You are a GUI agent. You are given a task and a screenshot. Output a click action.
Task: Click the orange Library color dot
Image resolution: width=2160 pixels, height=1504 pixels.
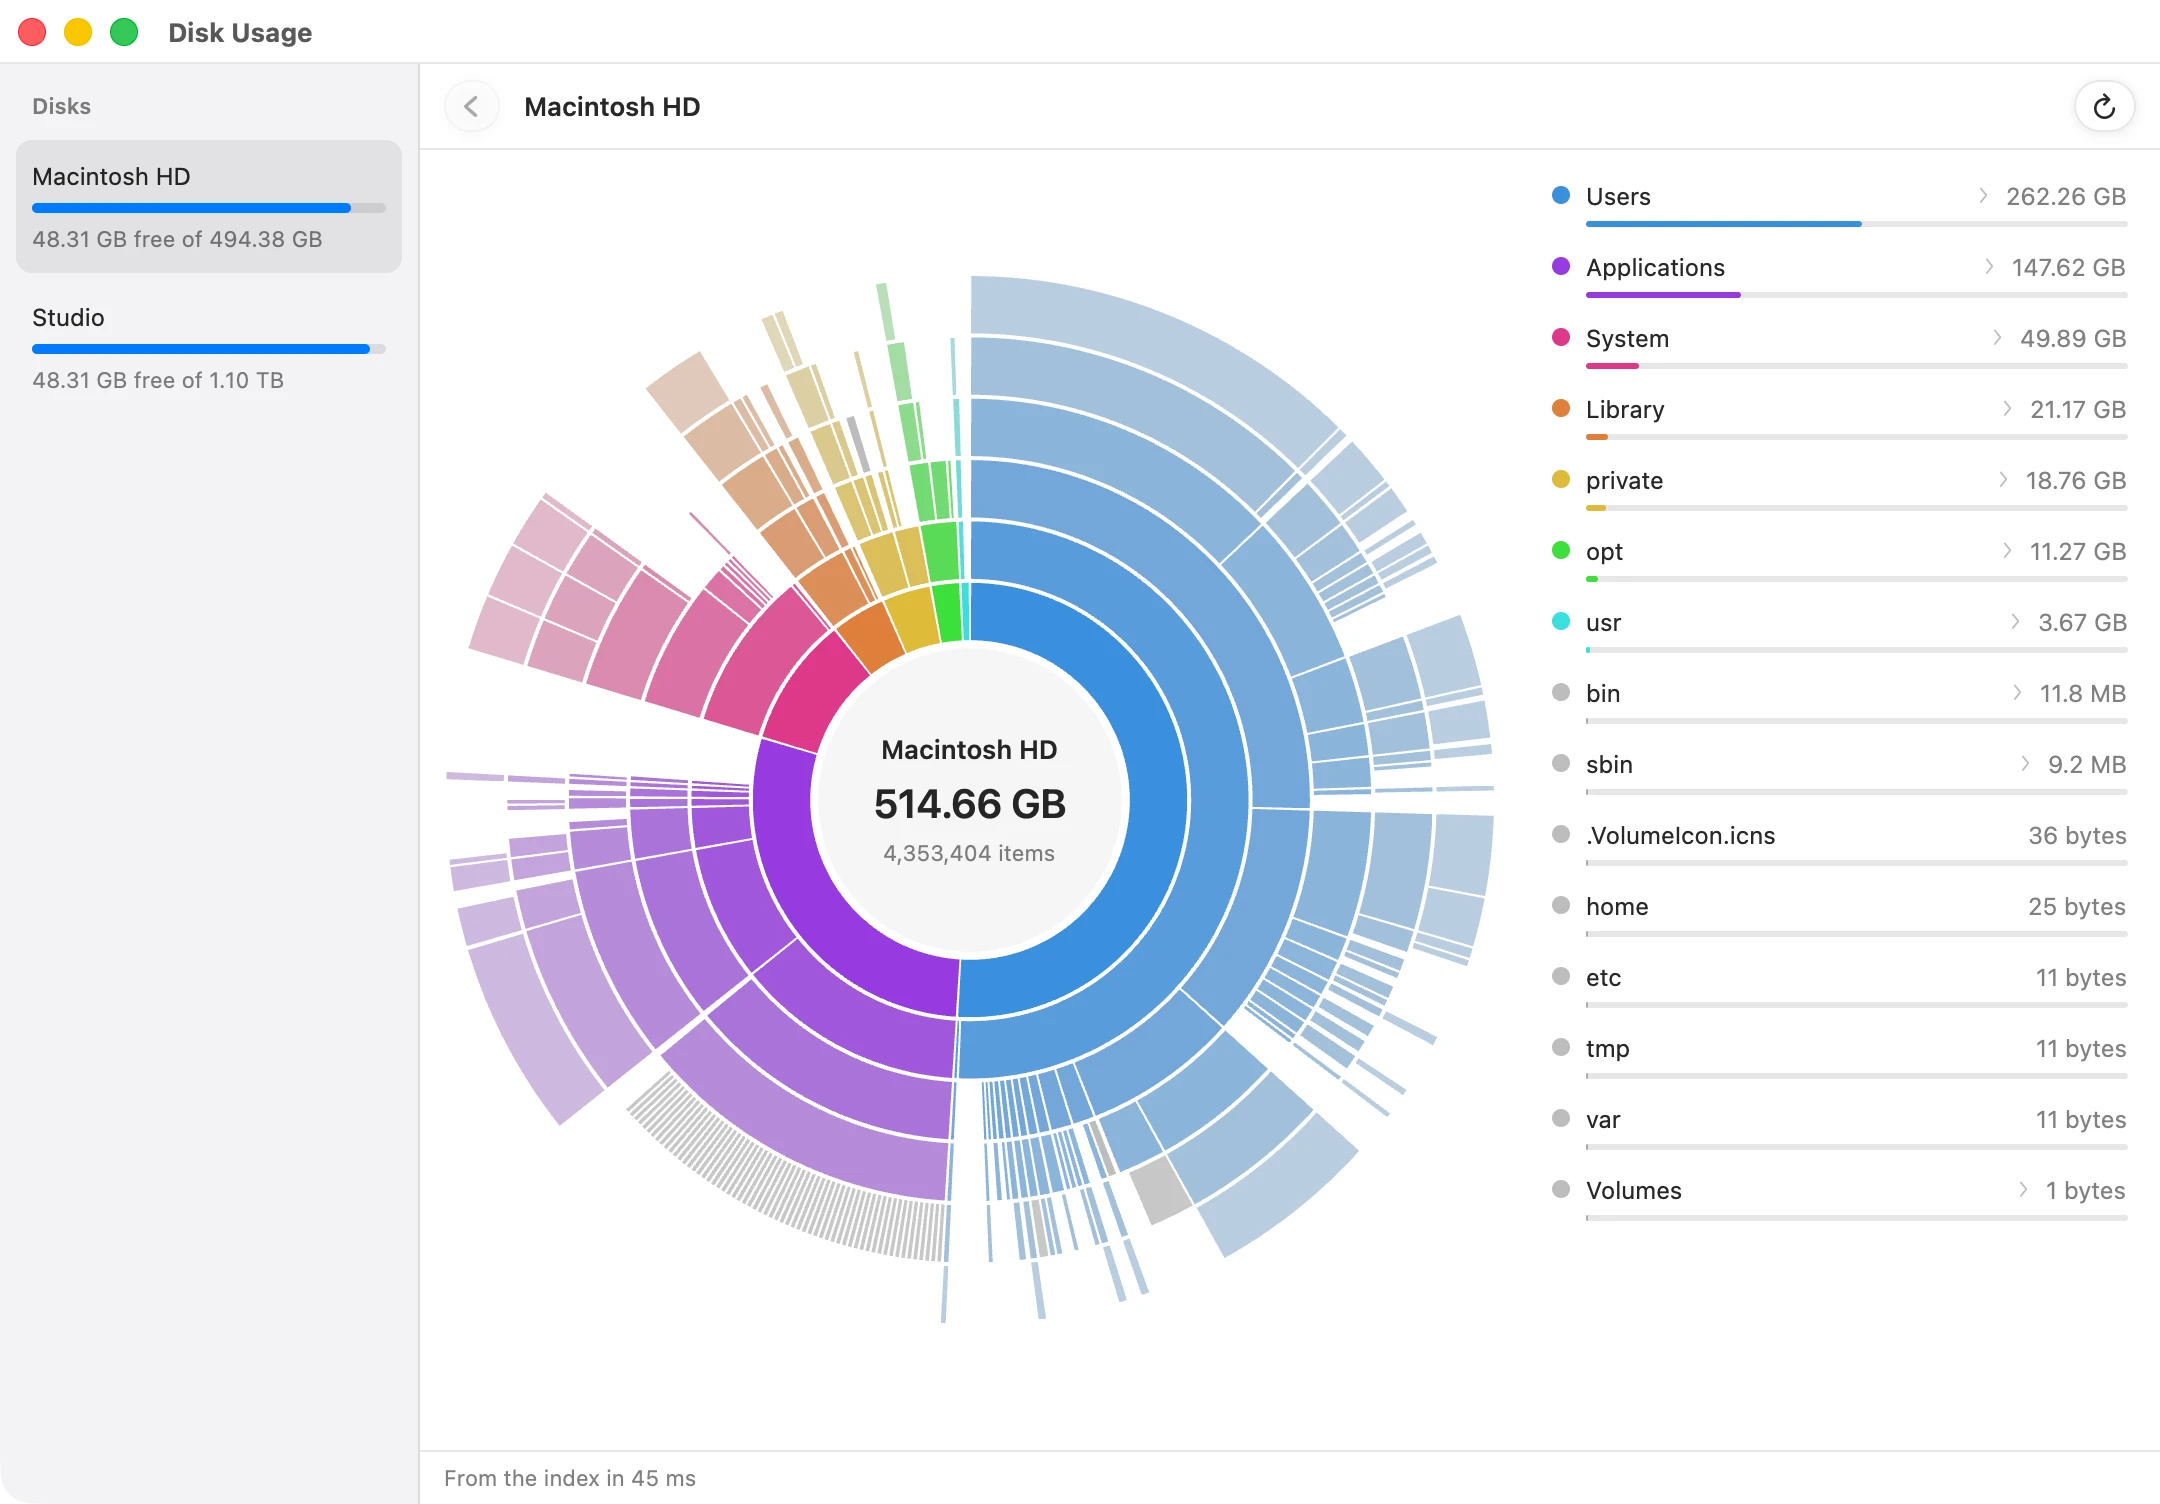[x=1561, y=408]
